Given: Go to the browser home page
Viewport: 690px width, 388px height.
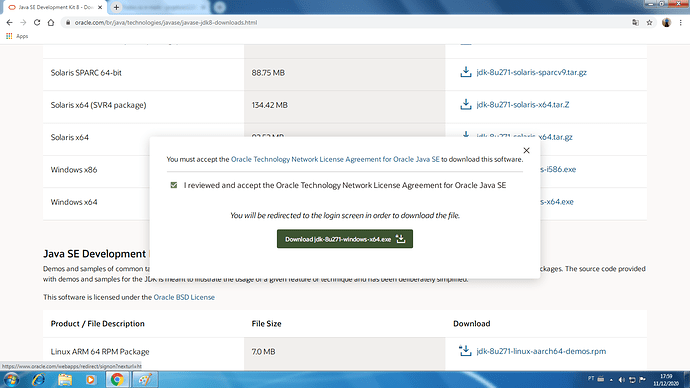Looking at the screenshot, I should (x=51, y=22).
